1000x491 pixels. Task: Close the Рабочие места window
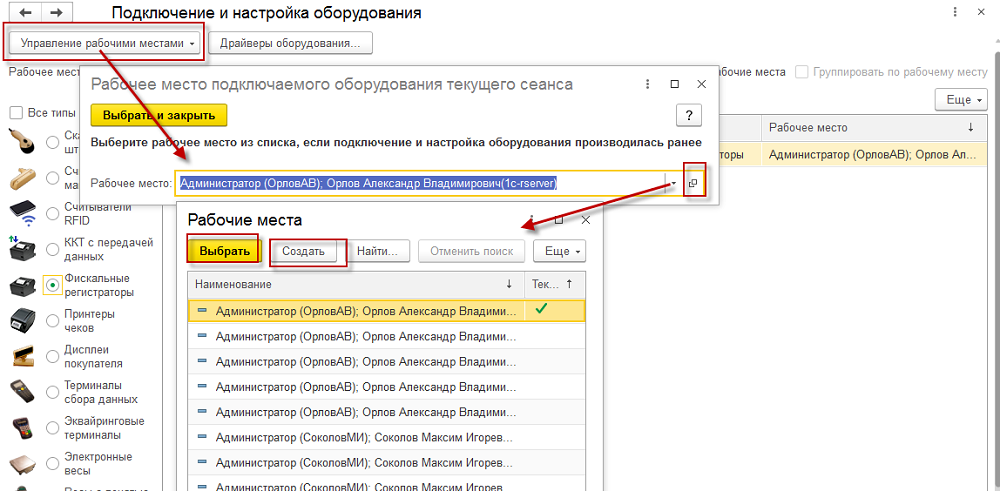[586, 220]
